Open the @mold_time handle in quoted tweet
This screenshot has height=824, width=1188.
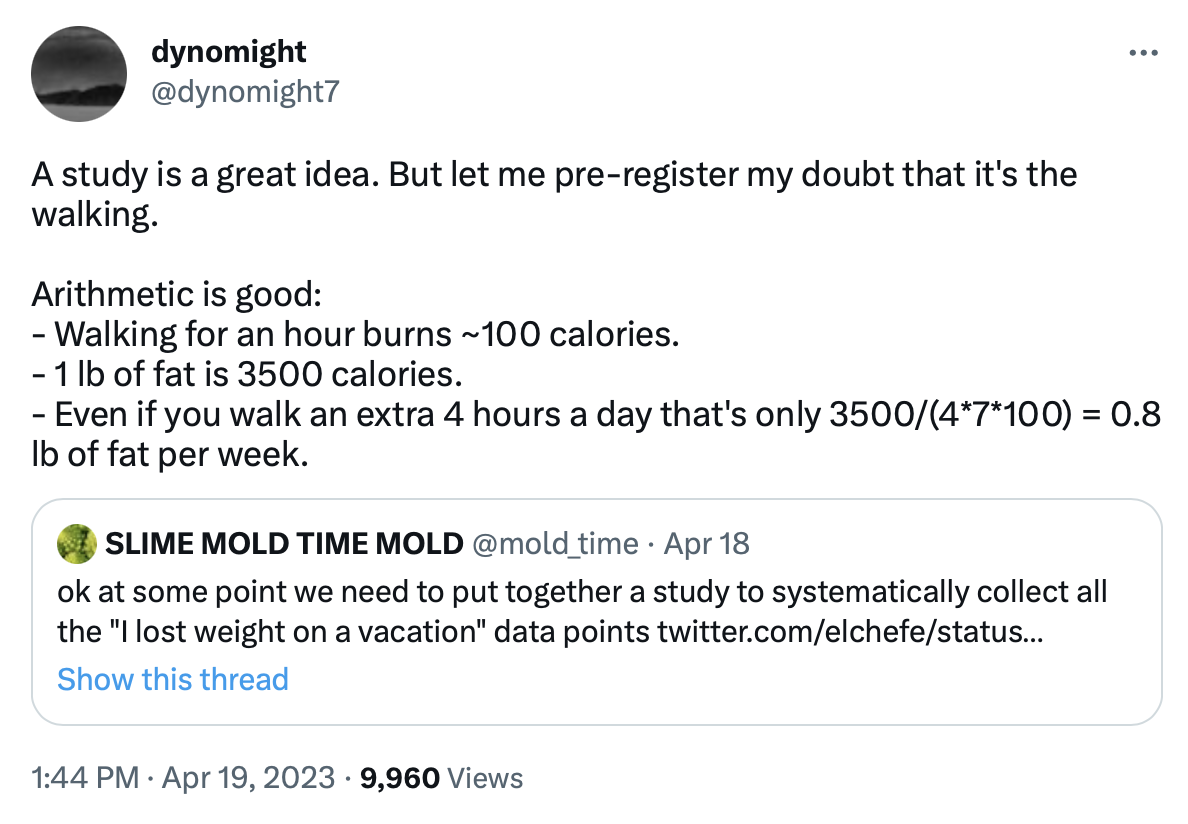554,543
